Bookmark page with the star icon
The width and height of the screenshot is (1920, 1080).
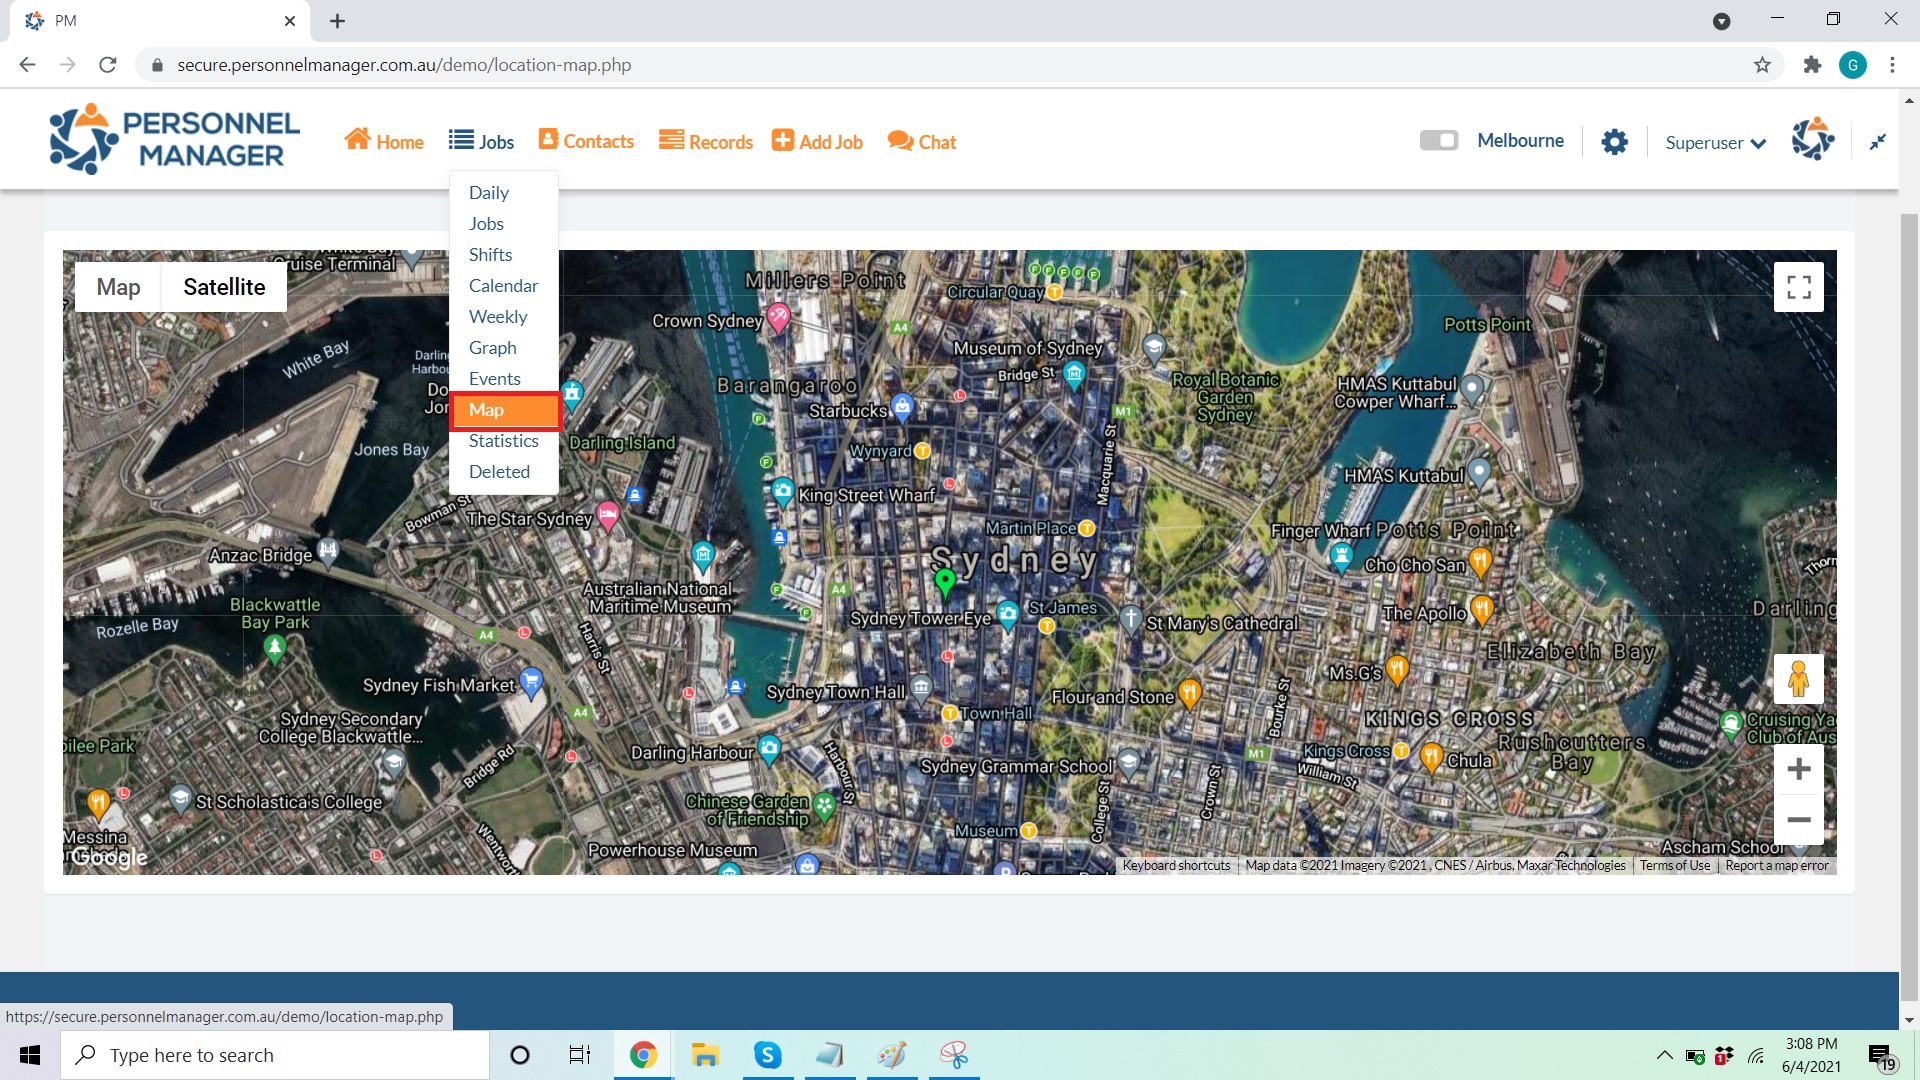click(1762, 65)
